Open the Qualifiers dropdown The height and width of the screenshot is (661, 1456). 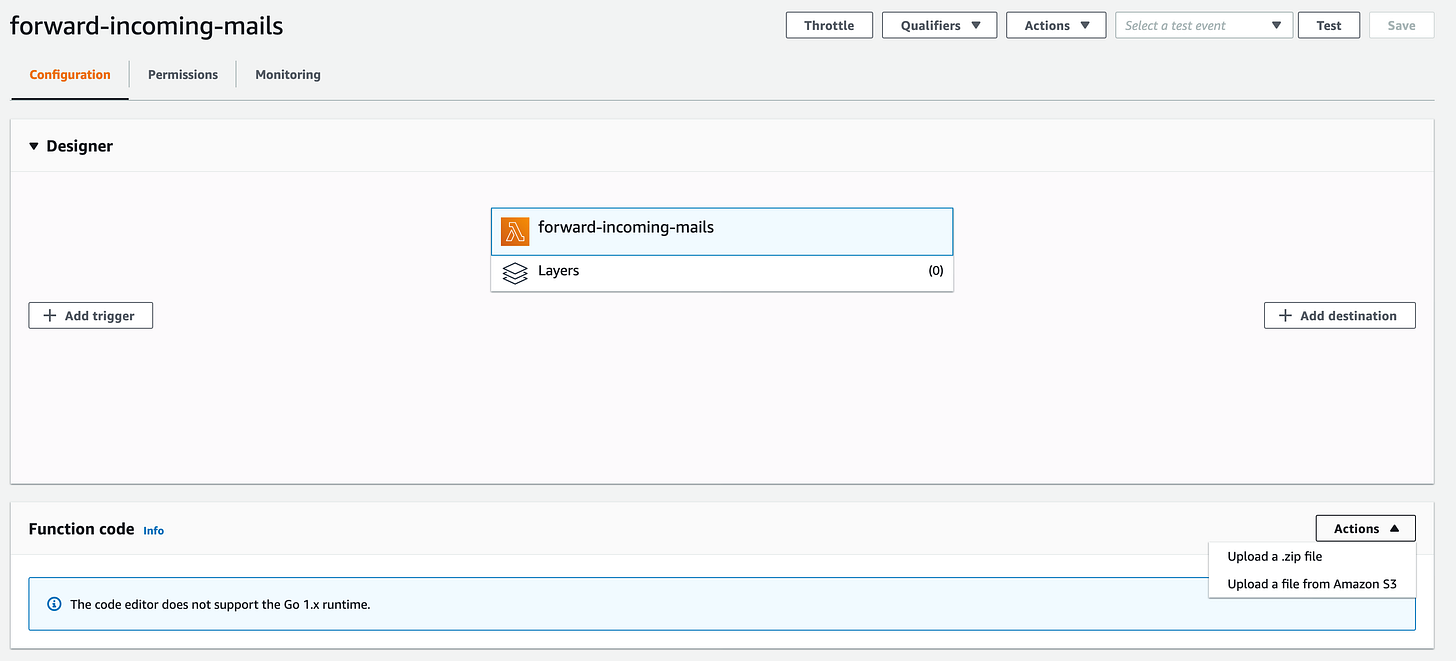tap(939, 25)
